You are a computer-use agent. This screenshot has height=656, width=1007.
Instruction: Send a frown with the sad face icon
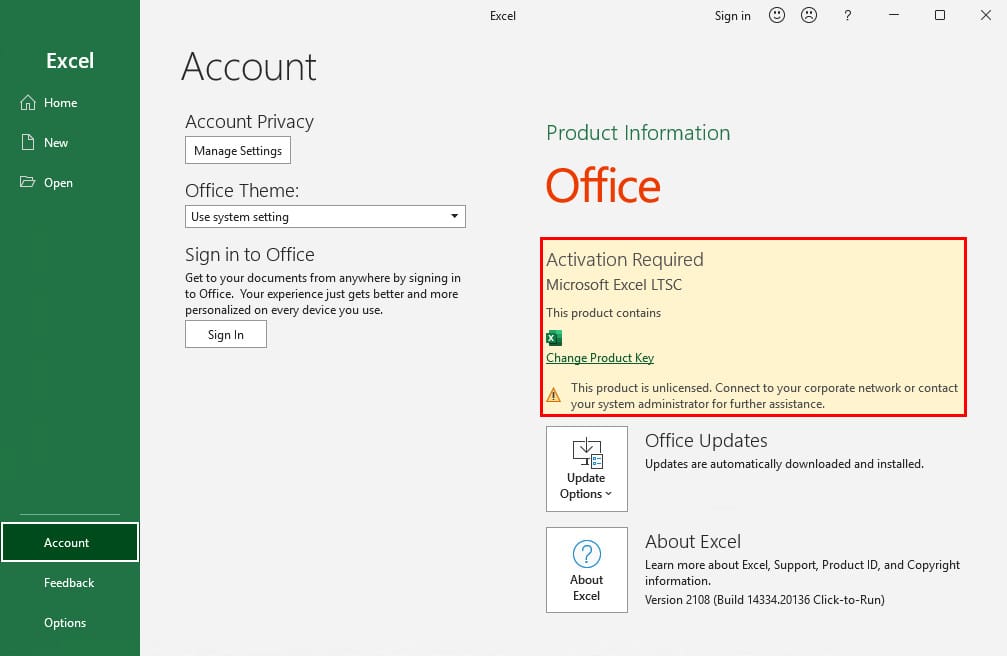[x=809, y=15]
